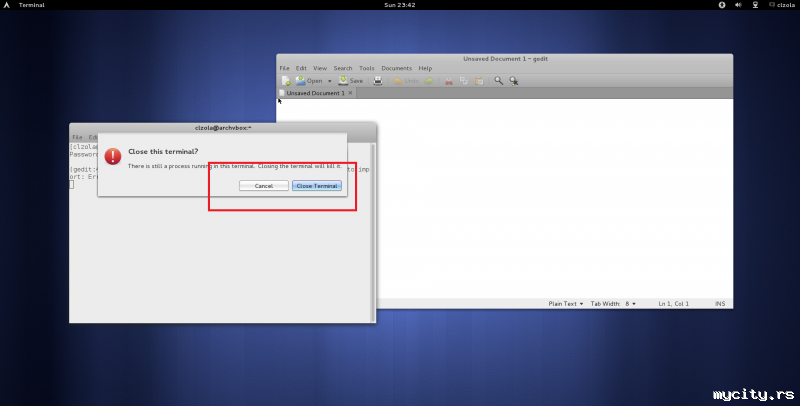Open gedit Tools menu
The image size is (800, 406).
[366, 68]
